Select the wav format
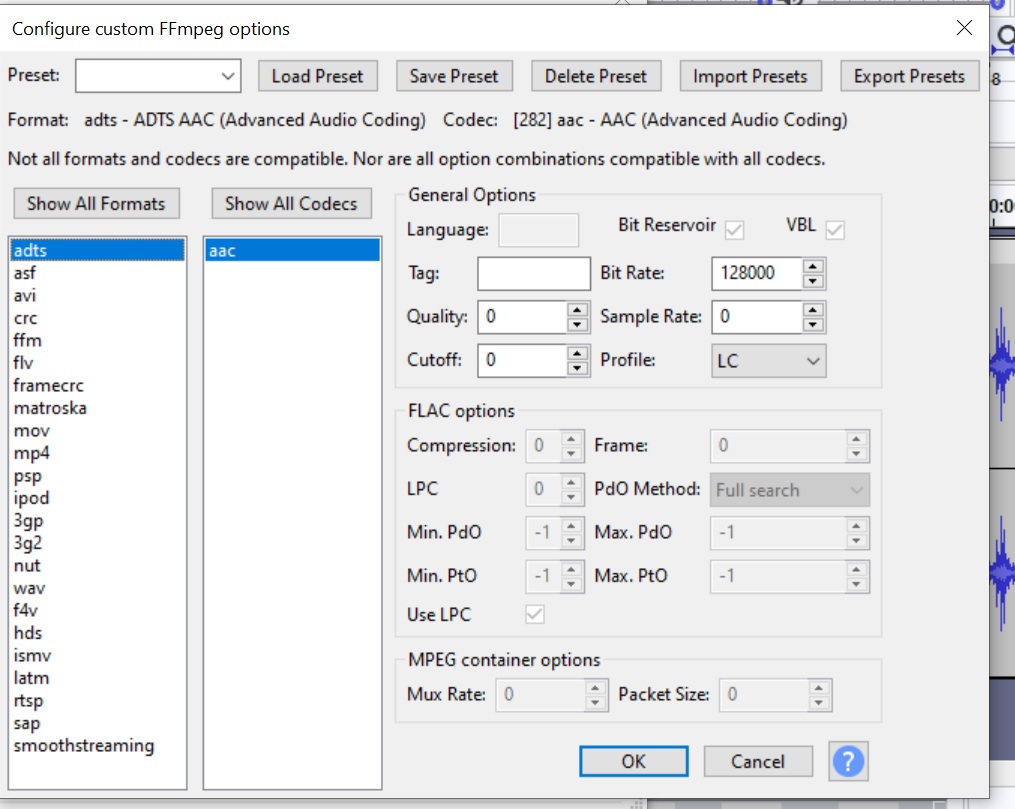Screen dimensions: 1015x809 tap(97, 588)
